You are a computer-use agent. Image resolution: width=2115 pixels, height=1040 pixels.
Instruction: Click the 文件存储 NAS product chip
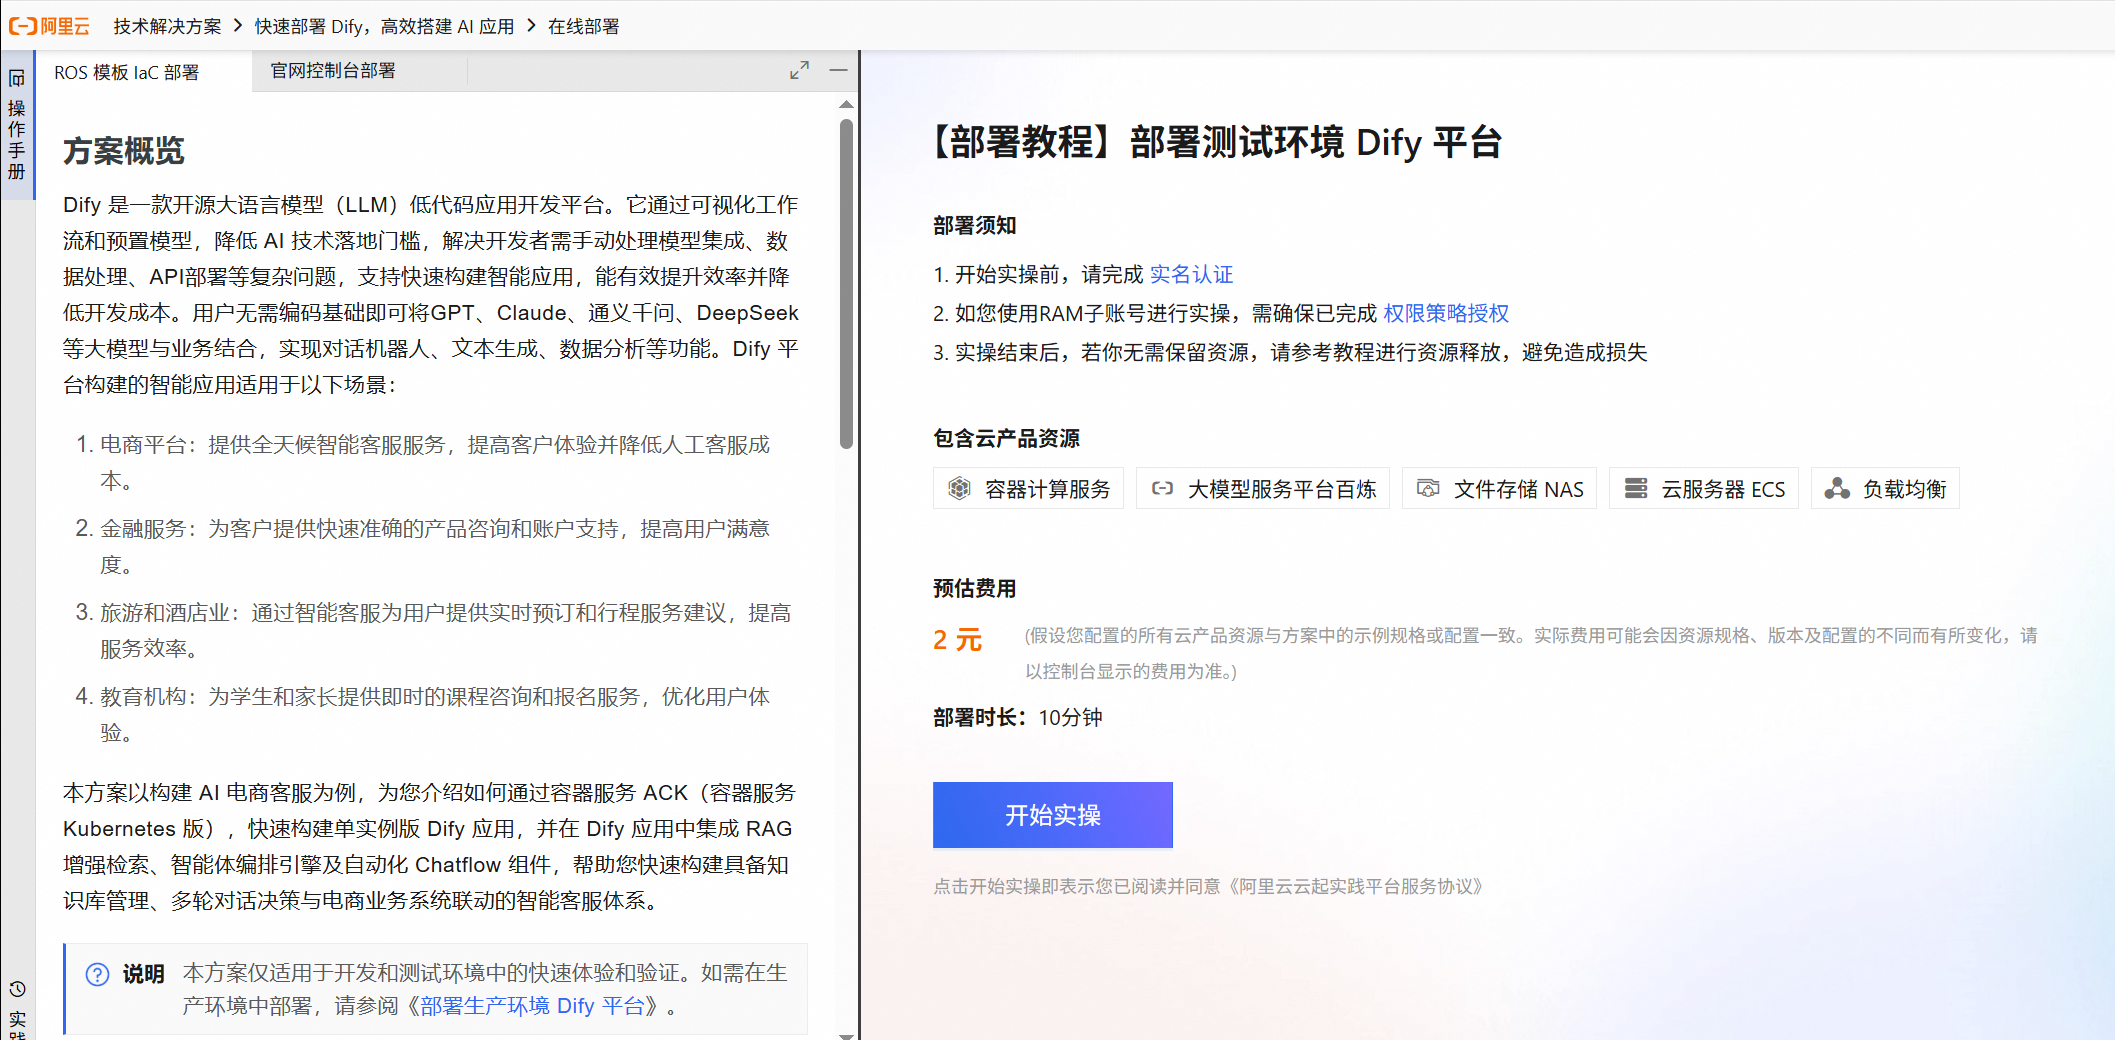tap(1499, 488)
